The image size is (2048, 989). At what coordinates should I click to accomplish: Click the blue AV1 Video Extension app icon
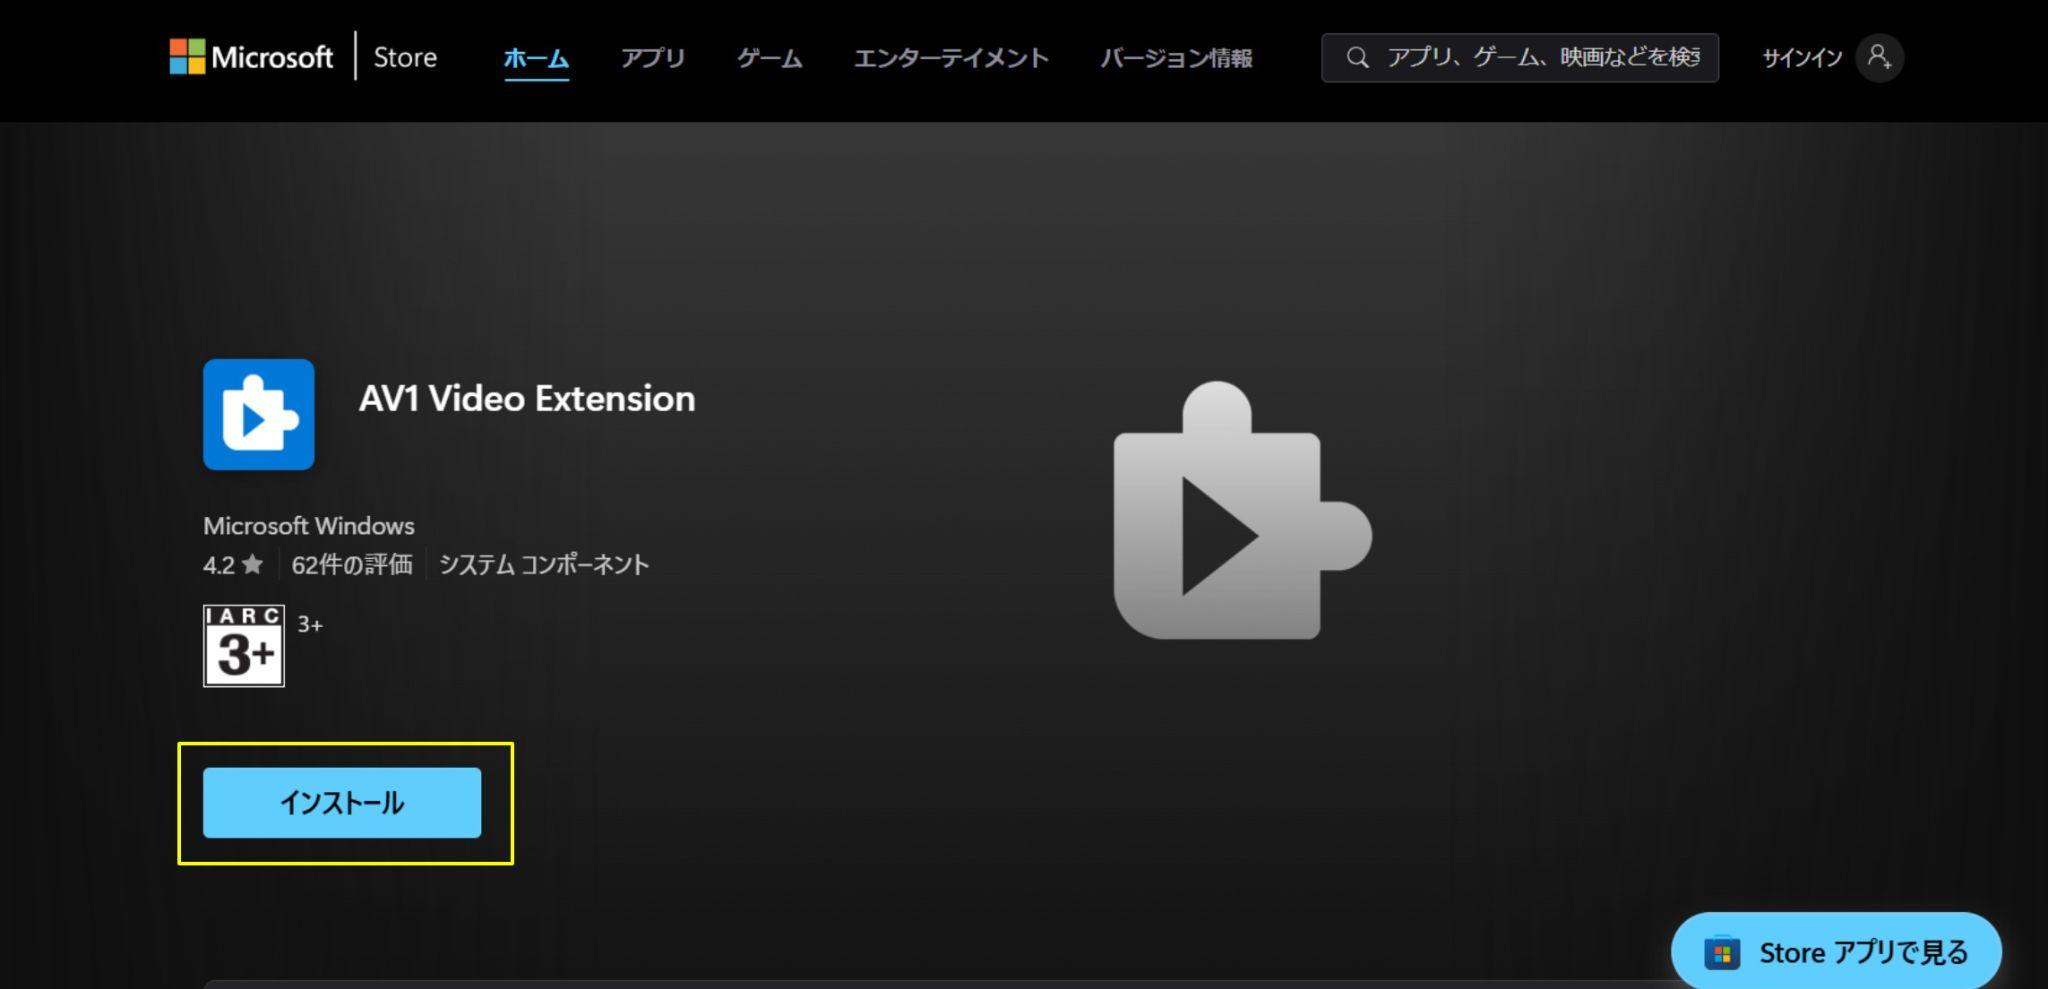click(259, 414)
